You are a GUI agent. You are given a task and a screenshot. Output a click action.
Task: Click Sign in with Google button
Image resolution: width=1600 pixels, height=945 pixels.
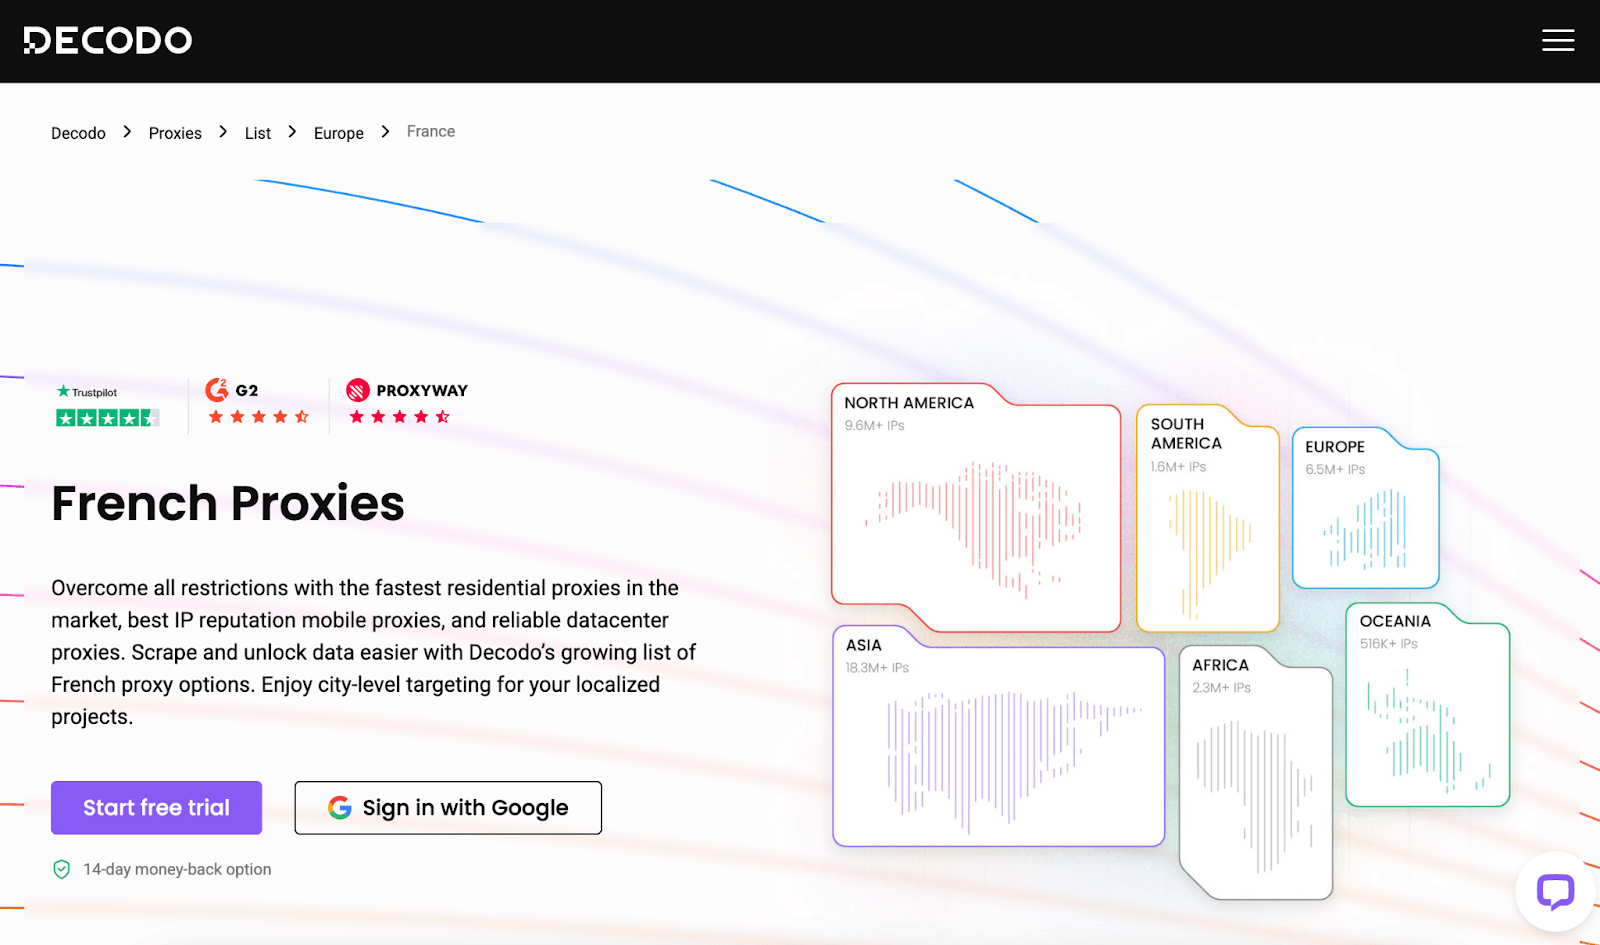point(448,808)
